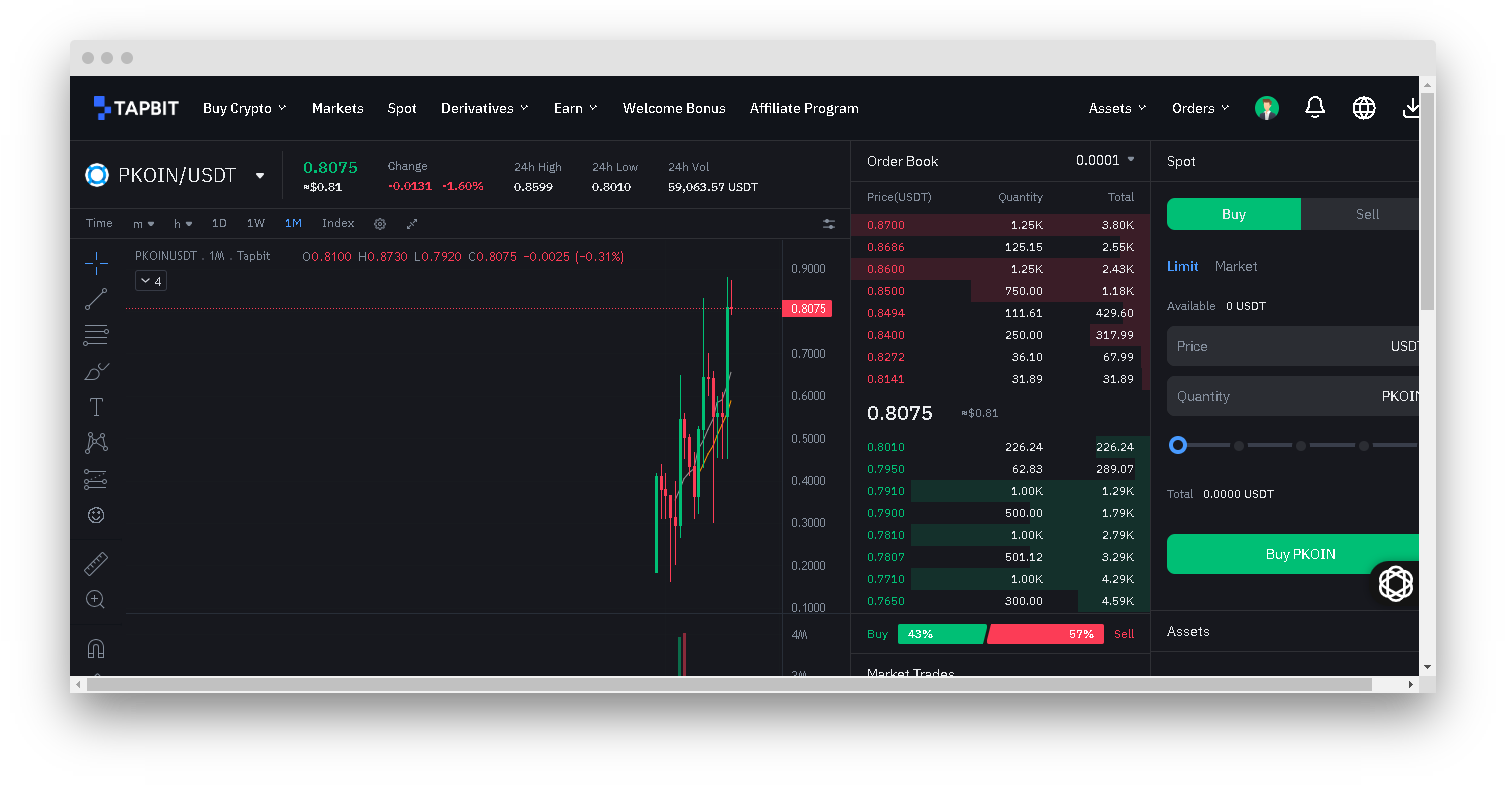Open the language globe selector
The height and width of the screenshot is (793, 1506).
[1364, 108]
